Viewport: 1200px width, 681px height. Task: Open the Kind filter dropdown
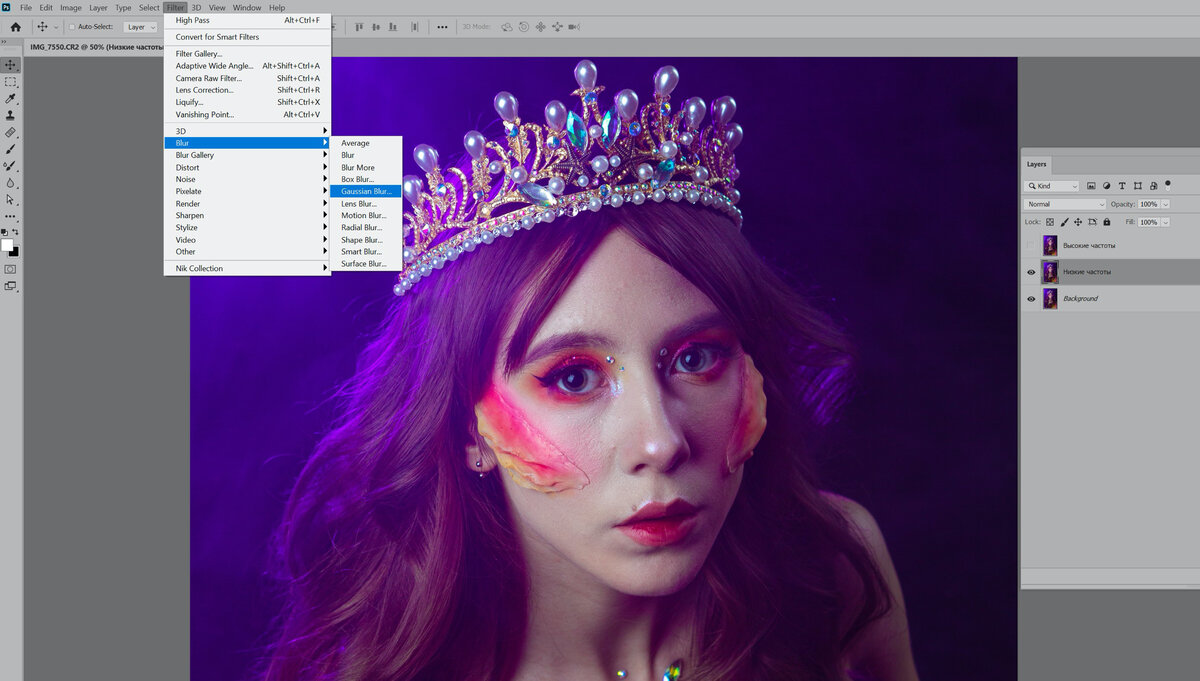tap(1052, 186)
